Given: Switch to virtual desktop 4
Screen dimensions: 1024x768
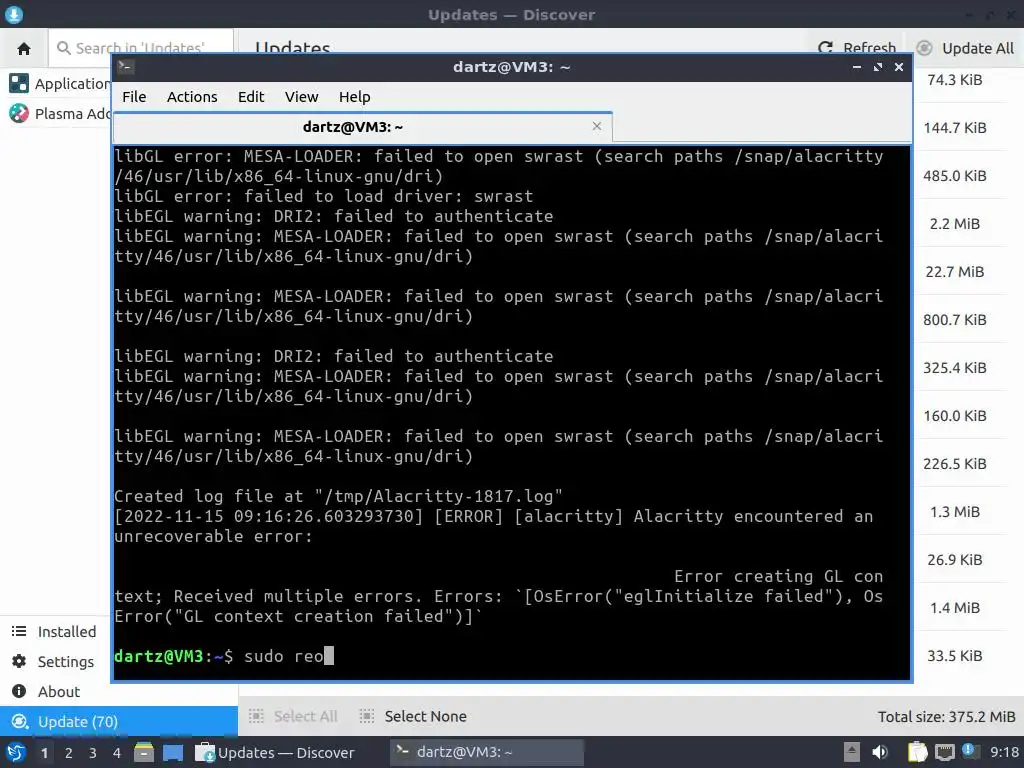Looking at the screenshot, I should (117, 753).
